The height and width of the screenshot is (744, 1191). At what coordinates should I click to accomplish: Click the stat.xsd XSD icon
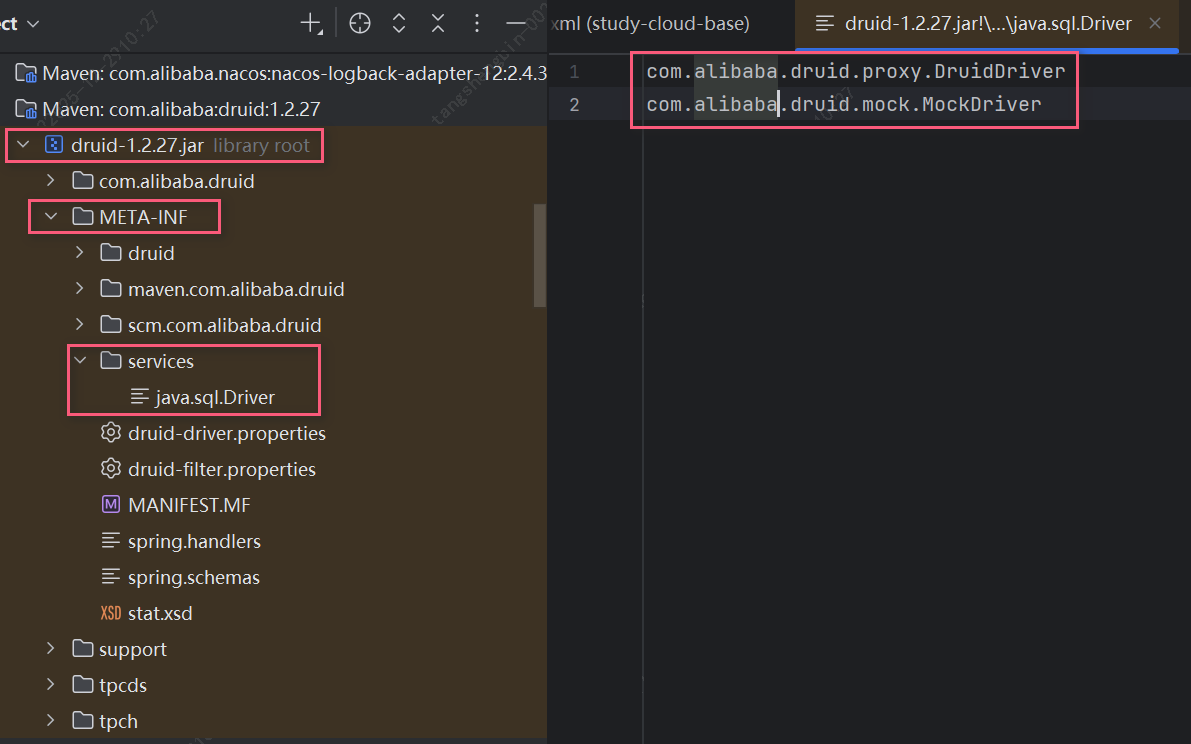click(111, 613)
